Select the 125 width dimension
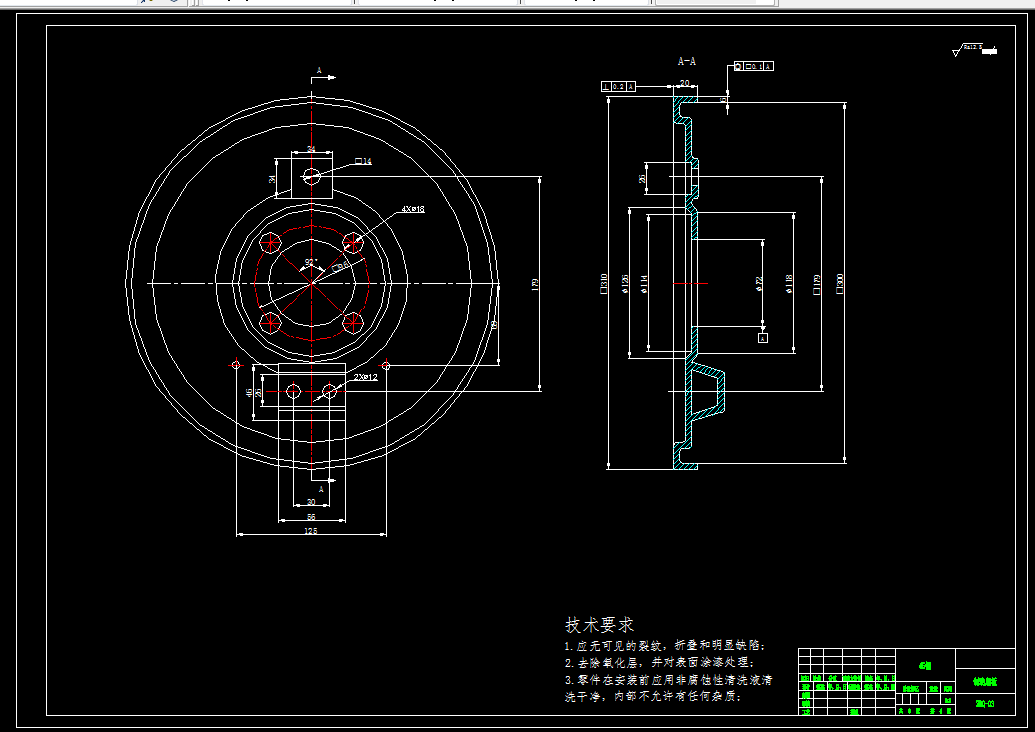This screenshot has width=1035, height=732. 311,531
